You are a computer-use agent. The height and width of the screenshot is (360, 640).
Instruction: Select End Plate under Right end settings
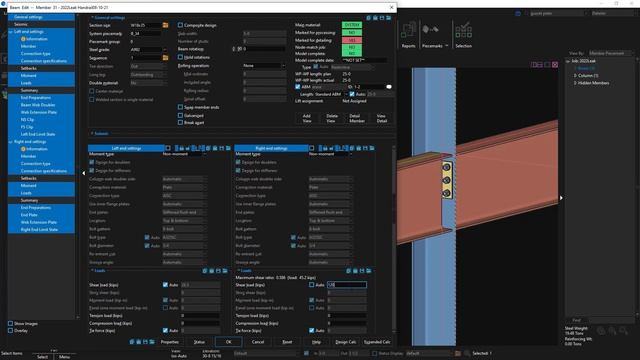[29, 215]
